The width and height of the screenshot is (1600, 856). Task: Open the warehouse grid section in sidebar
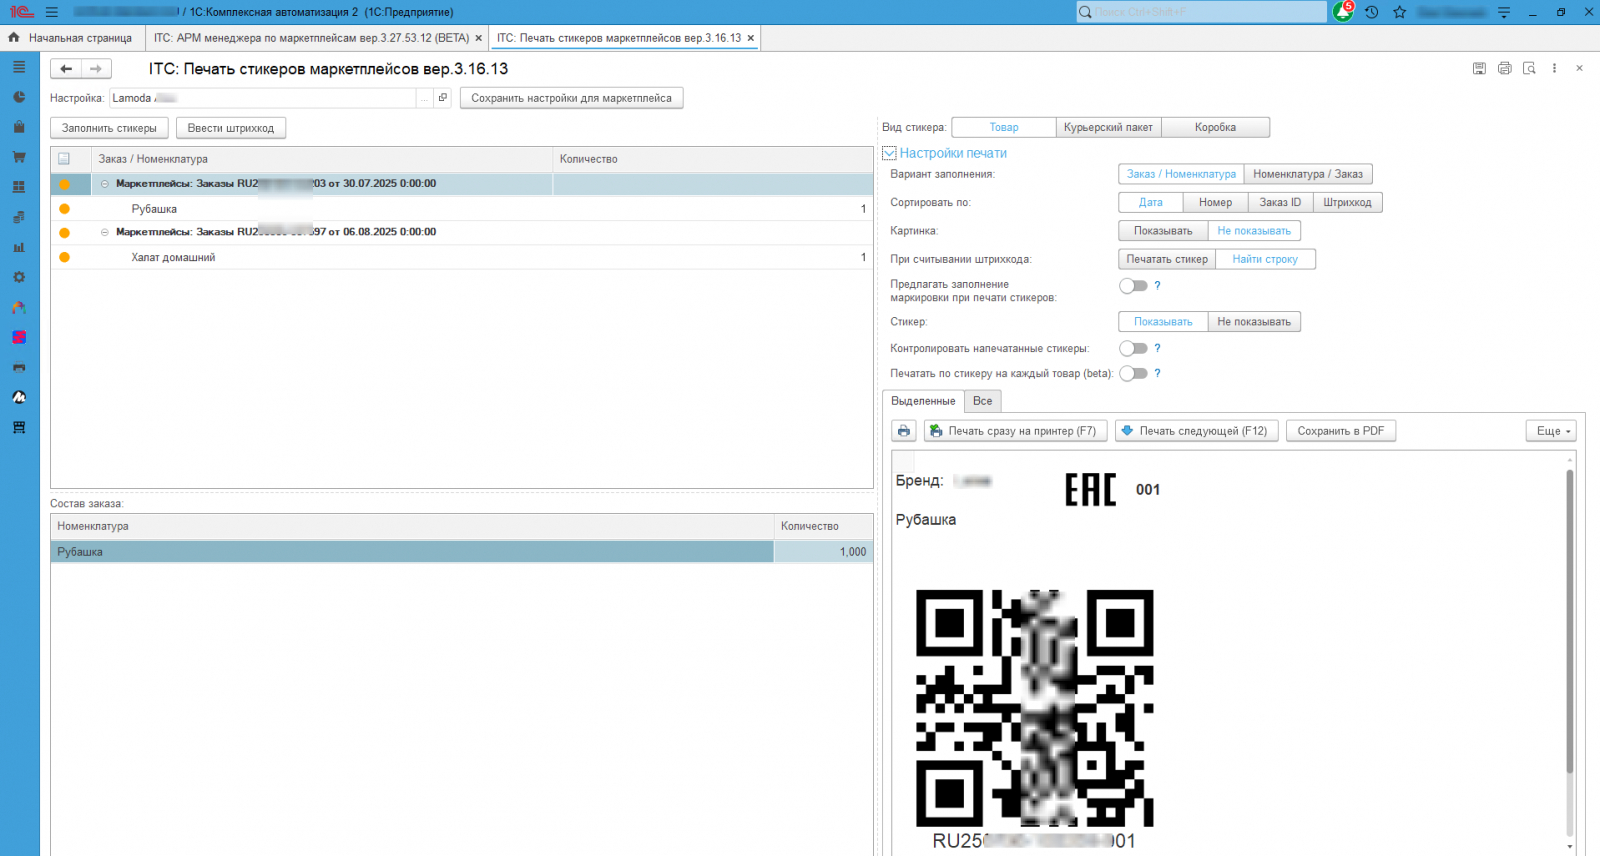(19, 187)
